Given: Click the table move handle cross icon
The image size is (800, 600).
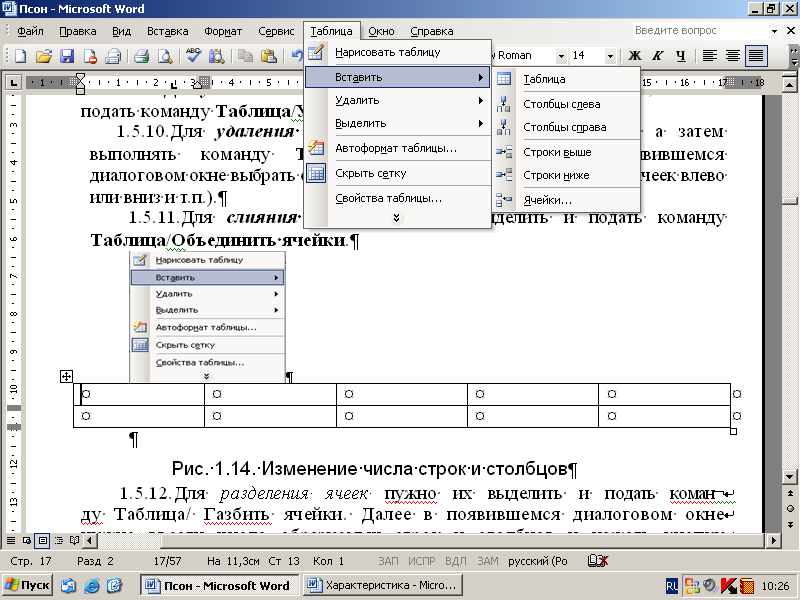Looking at the screenshot, I should 66,377.
